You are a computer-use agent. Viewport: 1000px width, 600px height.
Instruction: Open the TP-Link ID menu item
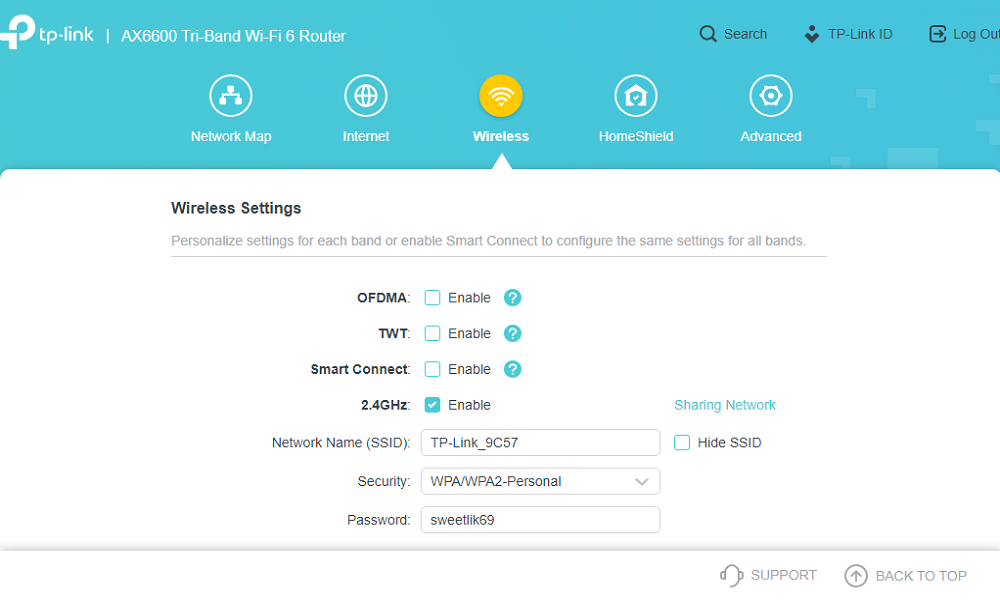(848, 34)
